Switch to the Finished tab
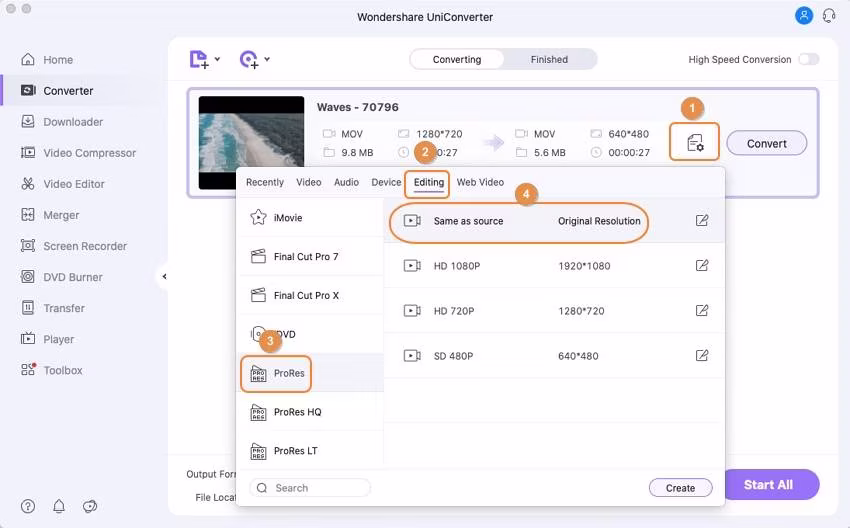The image size is (850, 528). [549, 60]
